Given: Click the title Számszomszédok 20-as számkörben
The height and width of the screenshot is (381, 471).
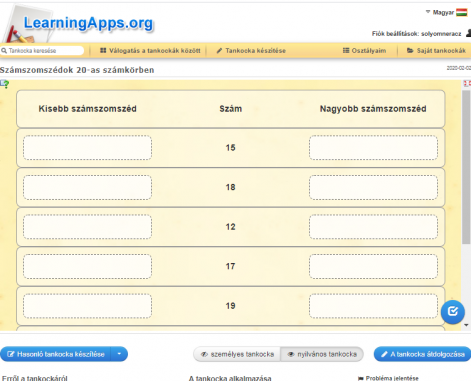Looking at the screenshot, I should pyautogui.click(x=77, y=70).
